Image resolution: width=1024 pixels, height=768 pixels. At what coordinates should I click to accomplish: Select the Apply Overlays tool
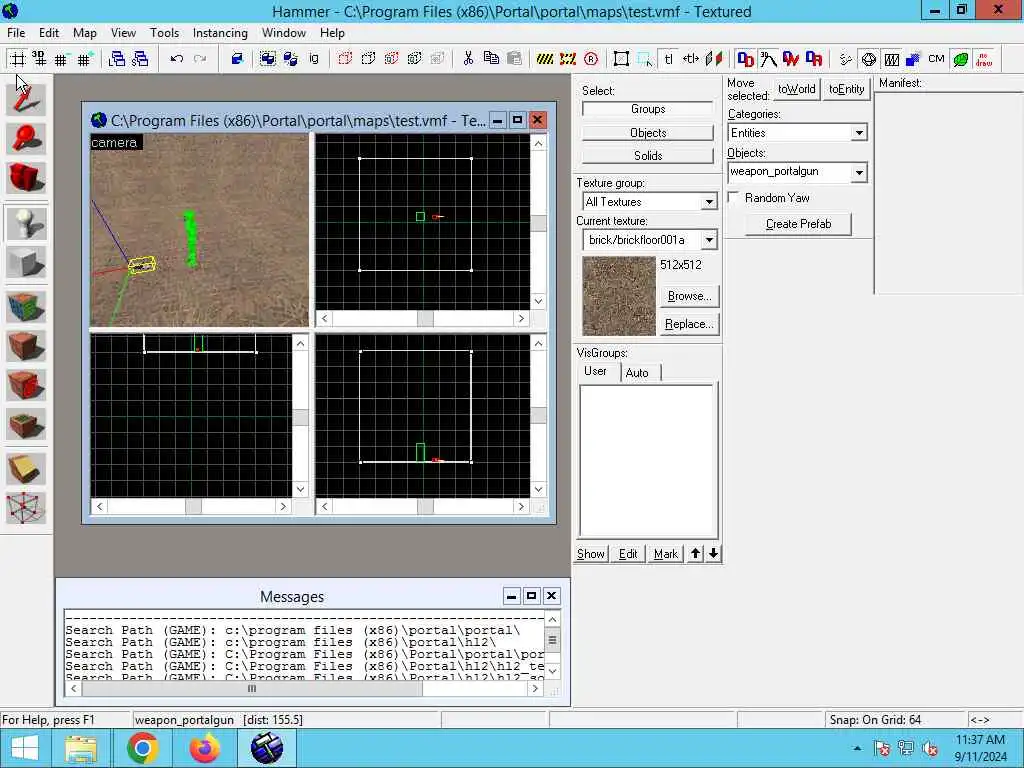[26, 424]
